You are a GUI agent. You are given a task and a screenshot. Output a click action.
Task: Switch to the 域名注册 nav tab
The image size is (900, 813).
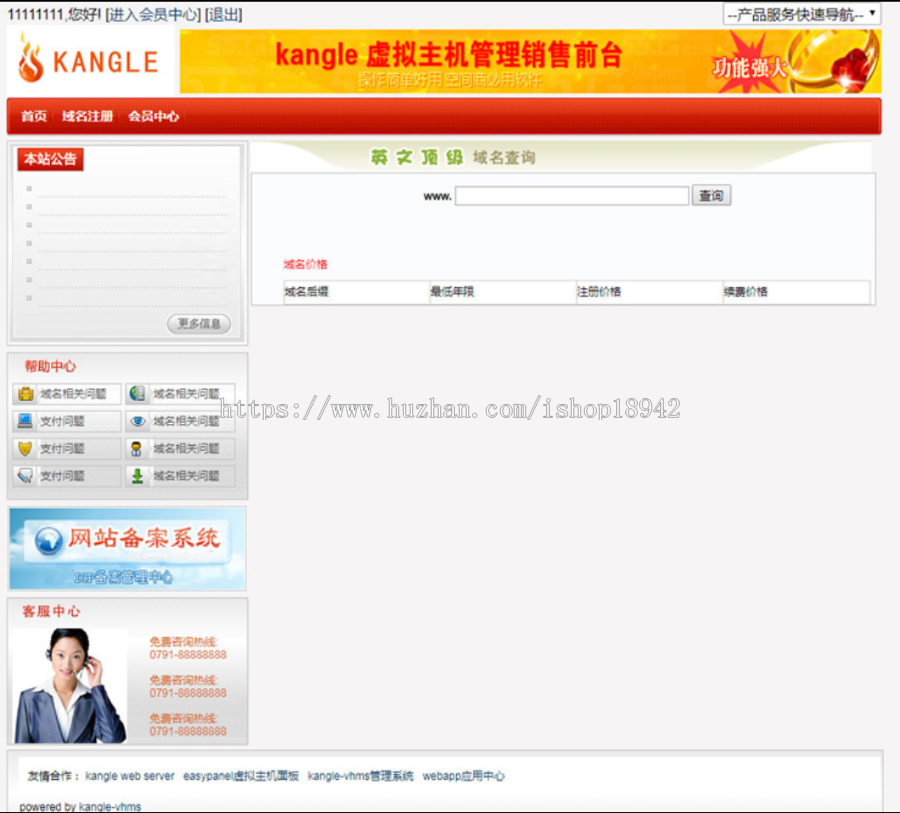pos(89,116)
